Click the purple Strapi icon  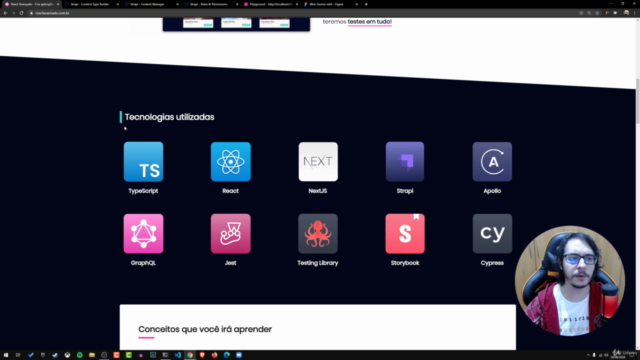coord(405,162)
